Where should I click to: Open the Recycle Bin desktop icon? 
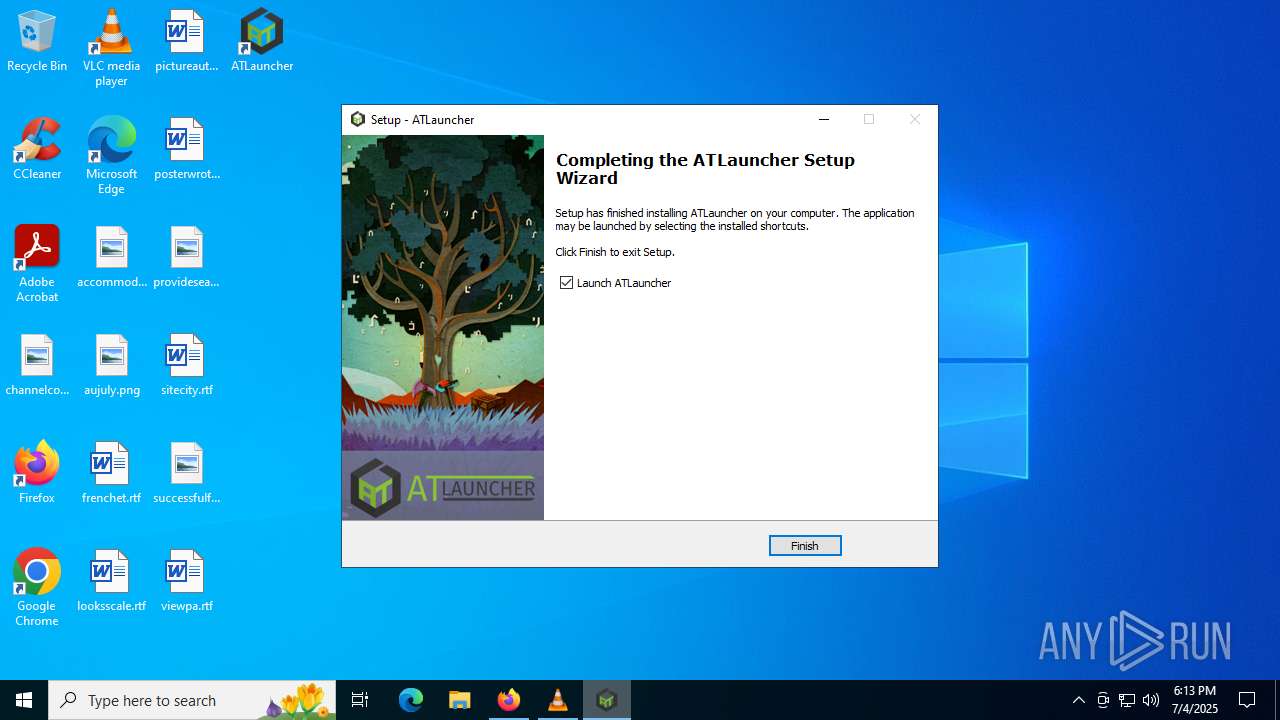37,42
